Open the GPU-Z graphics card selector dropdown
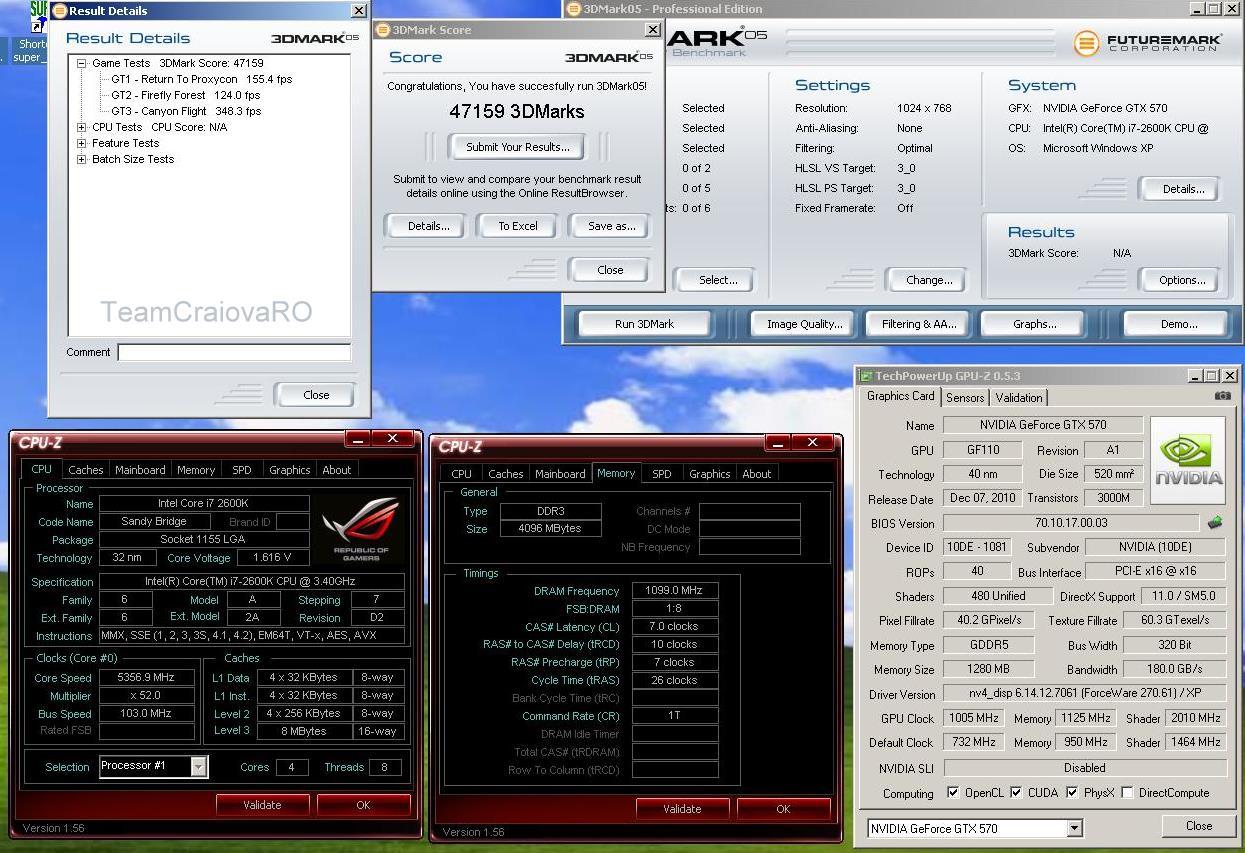The image size is (1245, 853). point(1075,828)
